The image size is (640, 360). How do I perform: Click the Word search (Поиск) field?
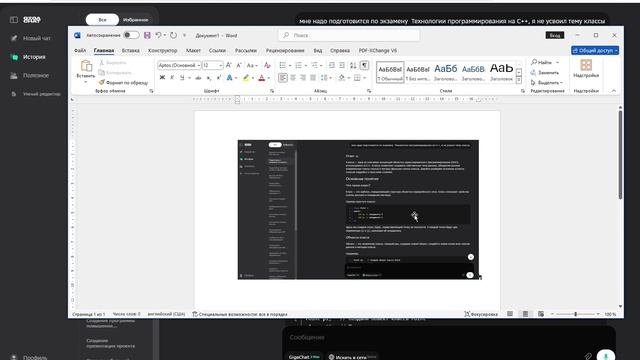(349, 36)
